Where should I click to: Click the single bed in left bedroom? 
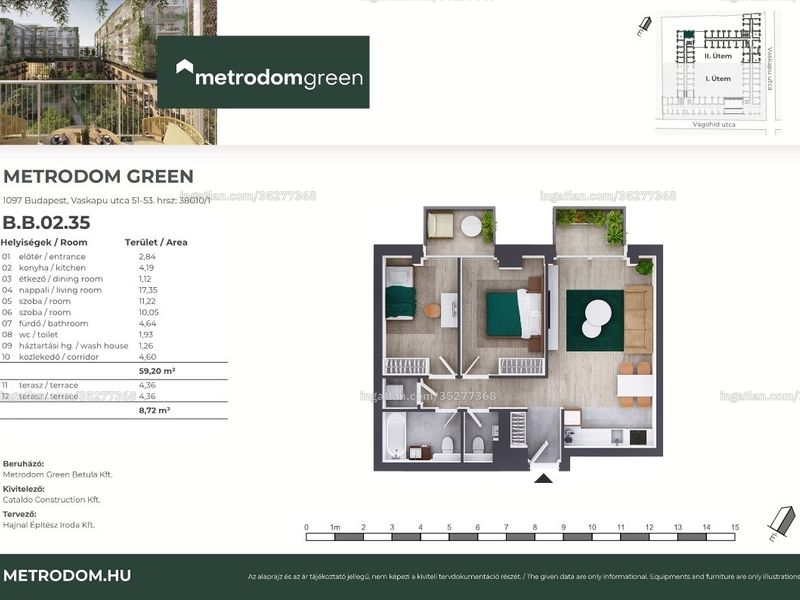coord(400,293)
